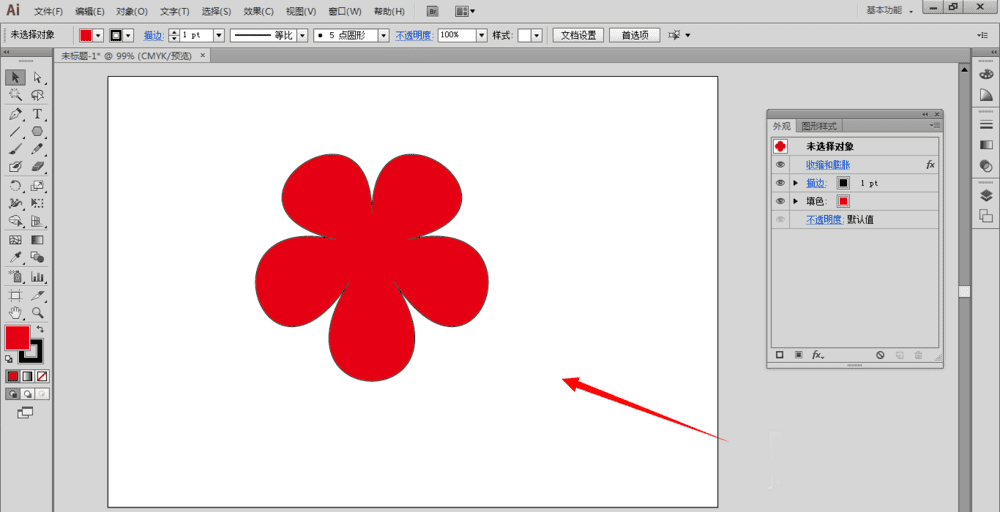
Task: Select the Selection (black arrow) tool
Action: (x=15, y=78)
